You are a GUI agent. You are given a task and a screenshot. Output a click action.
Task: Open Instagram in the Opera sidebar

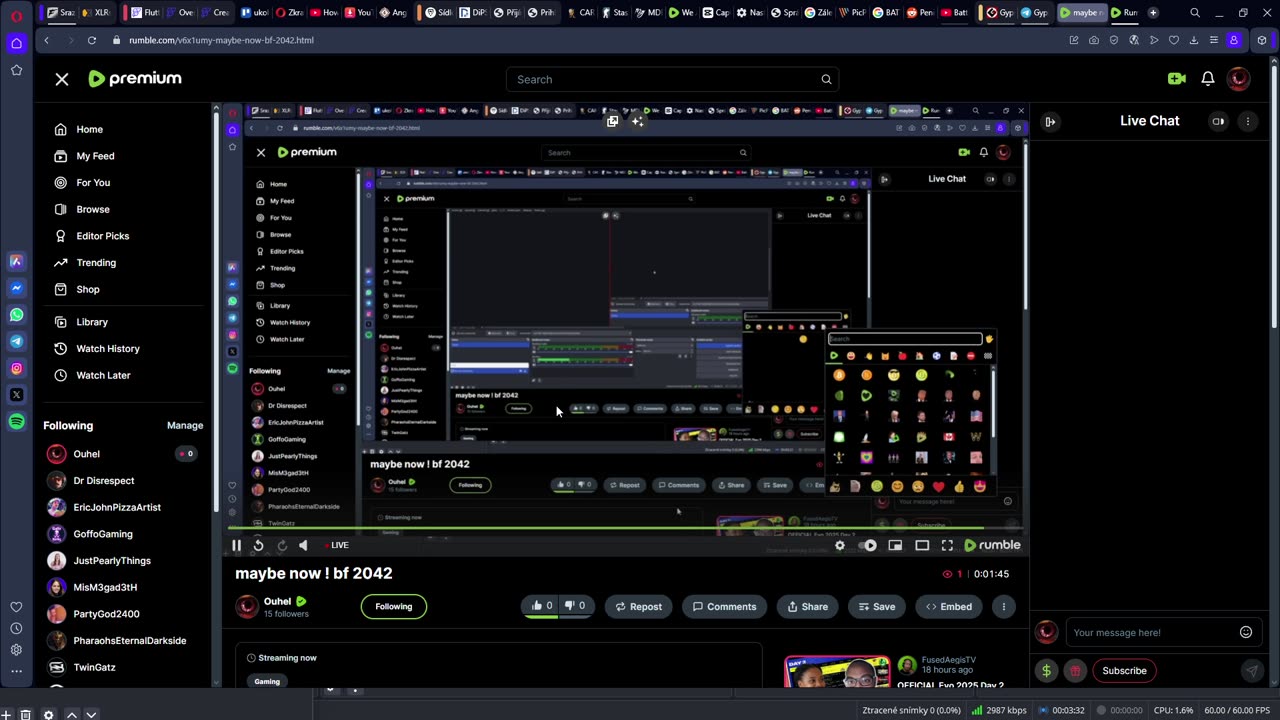[16, 368]
